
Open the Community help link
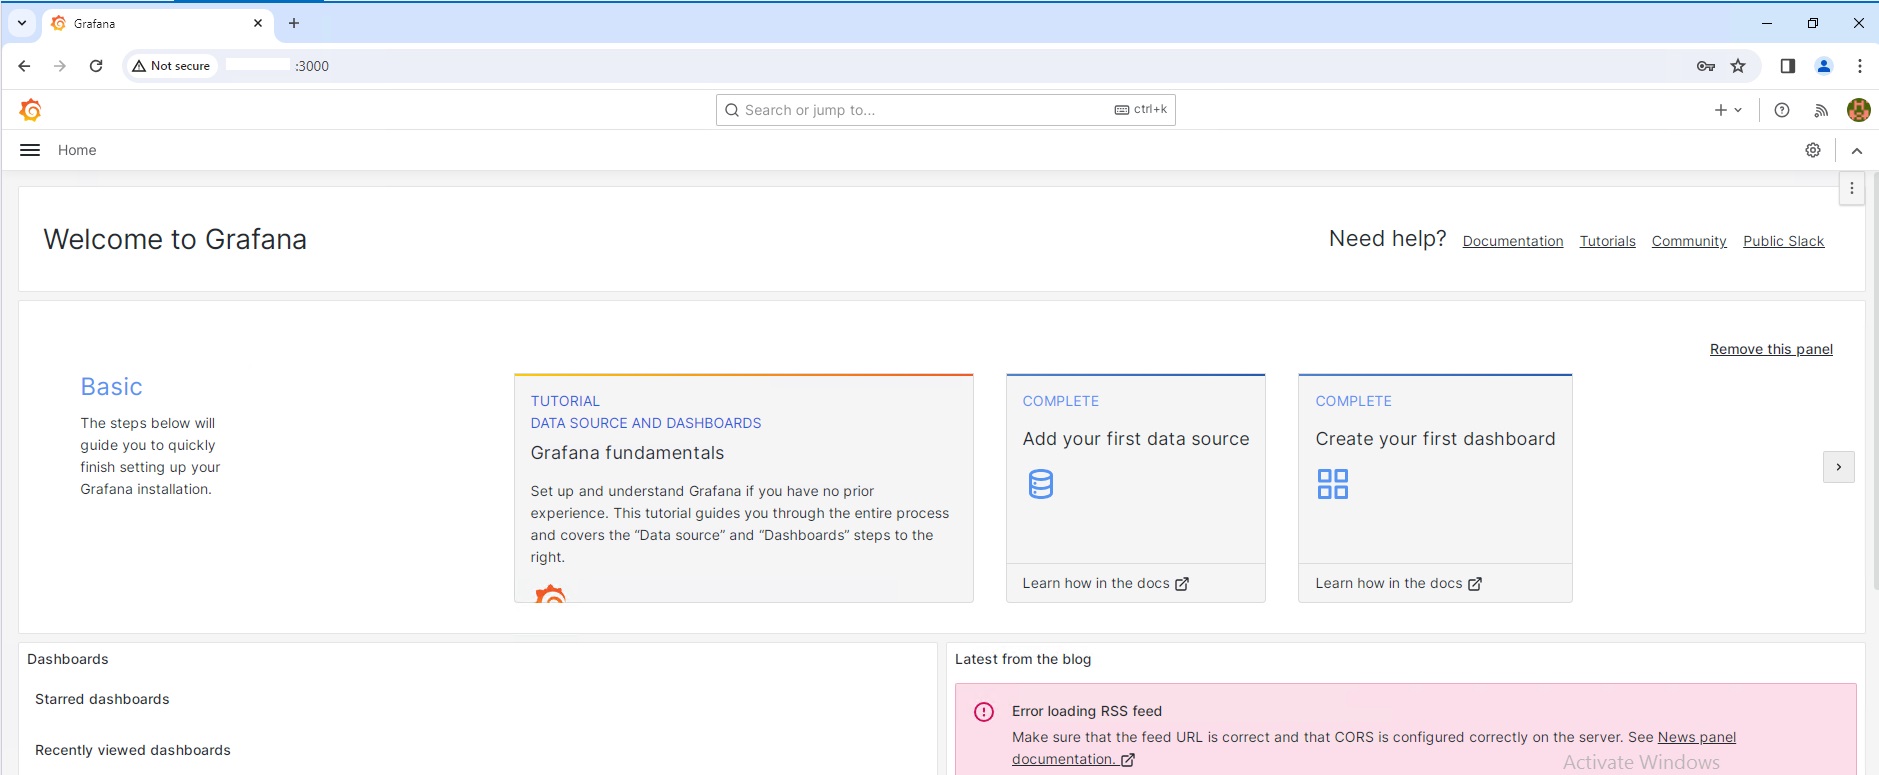[1689, 241]
